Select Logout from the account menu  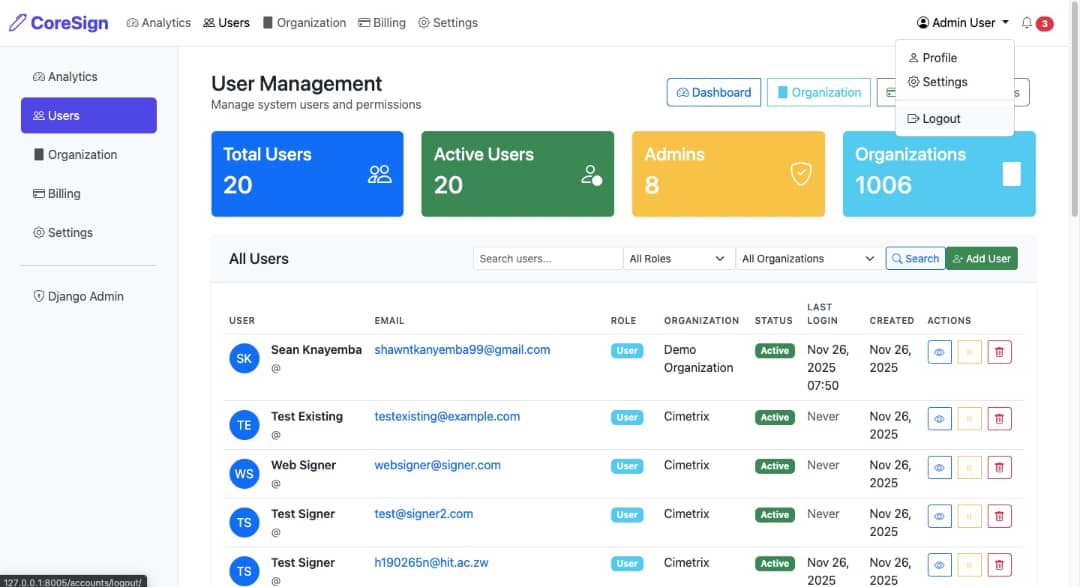[940, 119]
